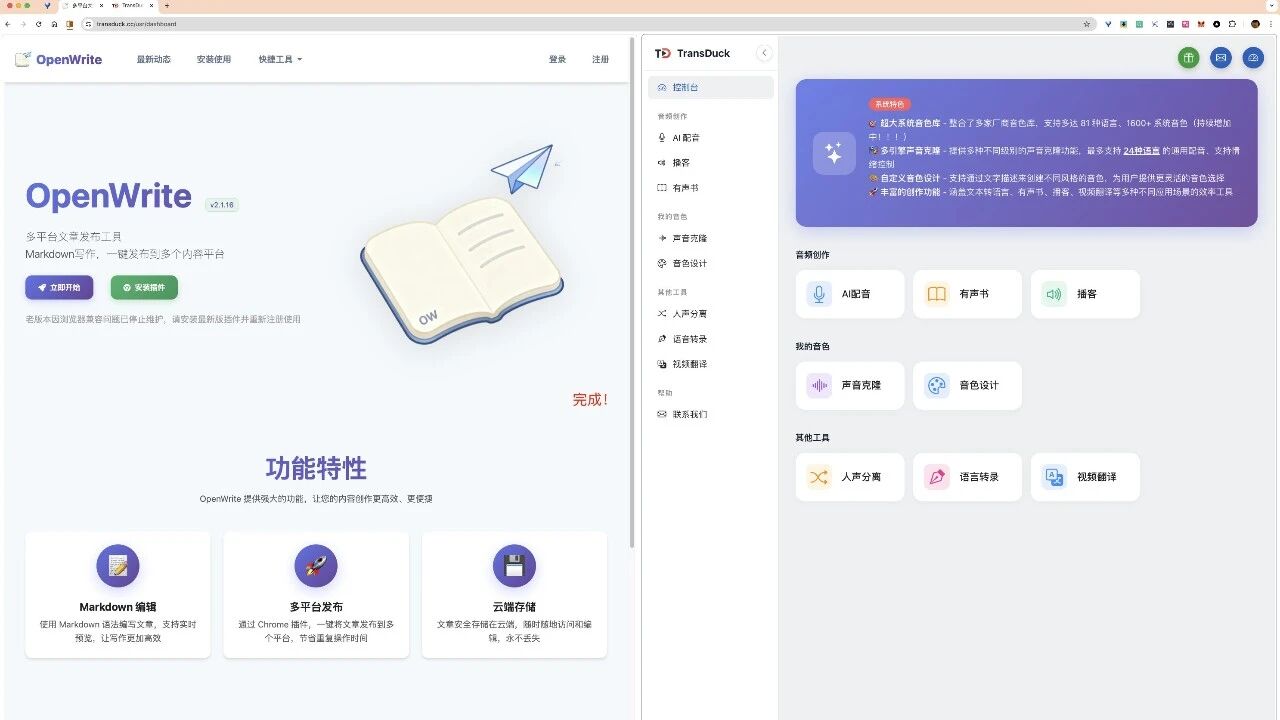Image resolution: width=1280 pixels, height=720 pixels.
Task: Bookmark the page with the star icon
Action: (1088, 23)
